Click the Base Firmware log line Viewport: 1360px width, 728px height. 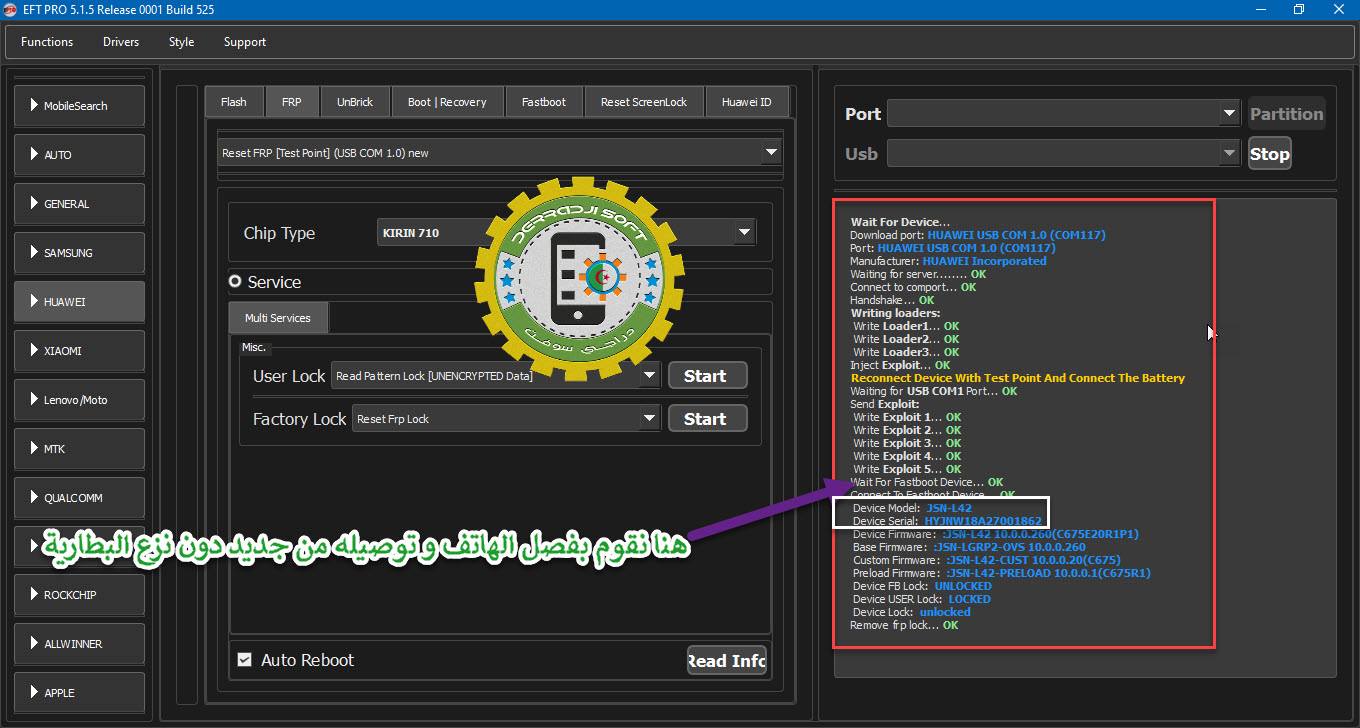pyautogui.click(x=969, y=547)
